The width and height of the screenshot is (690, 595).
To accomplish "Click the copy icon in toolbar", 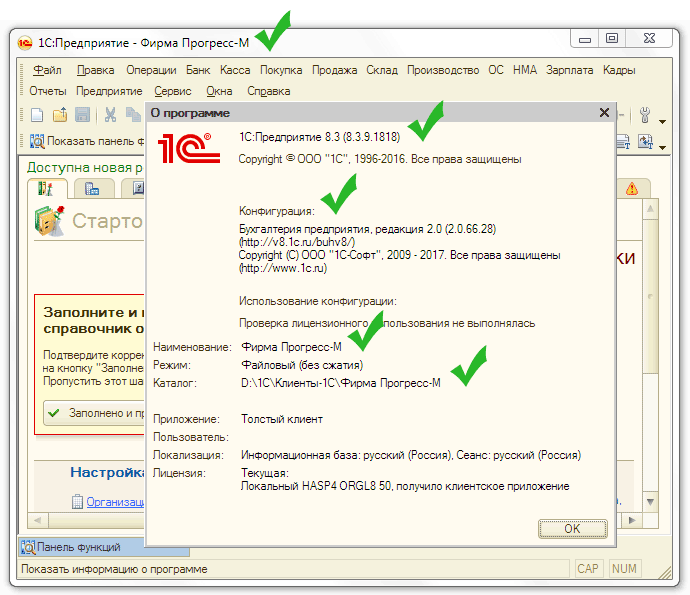I will 133,115.
